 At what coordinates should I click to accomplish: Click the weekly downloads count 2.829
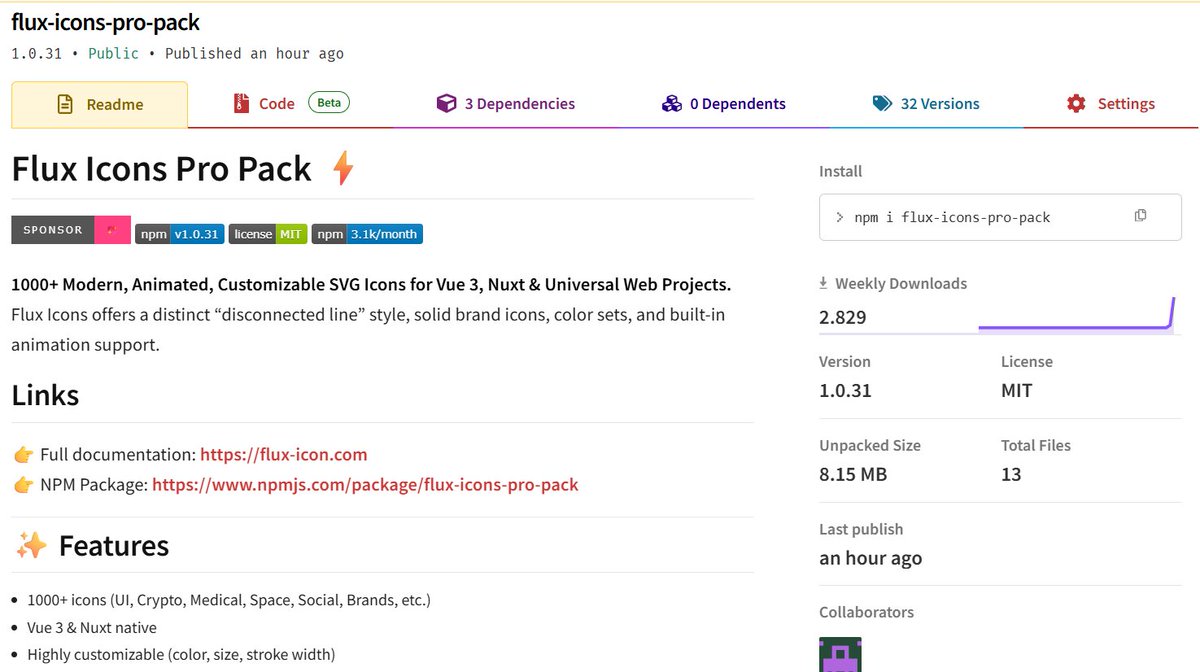click(843, 318)
